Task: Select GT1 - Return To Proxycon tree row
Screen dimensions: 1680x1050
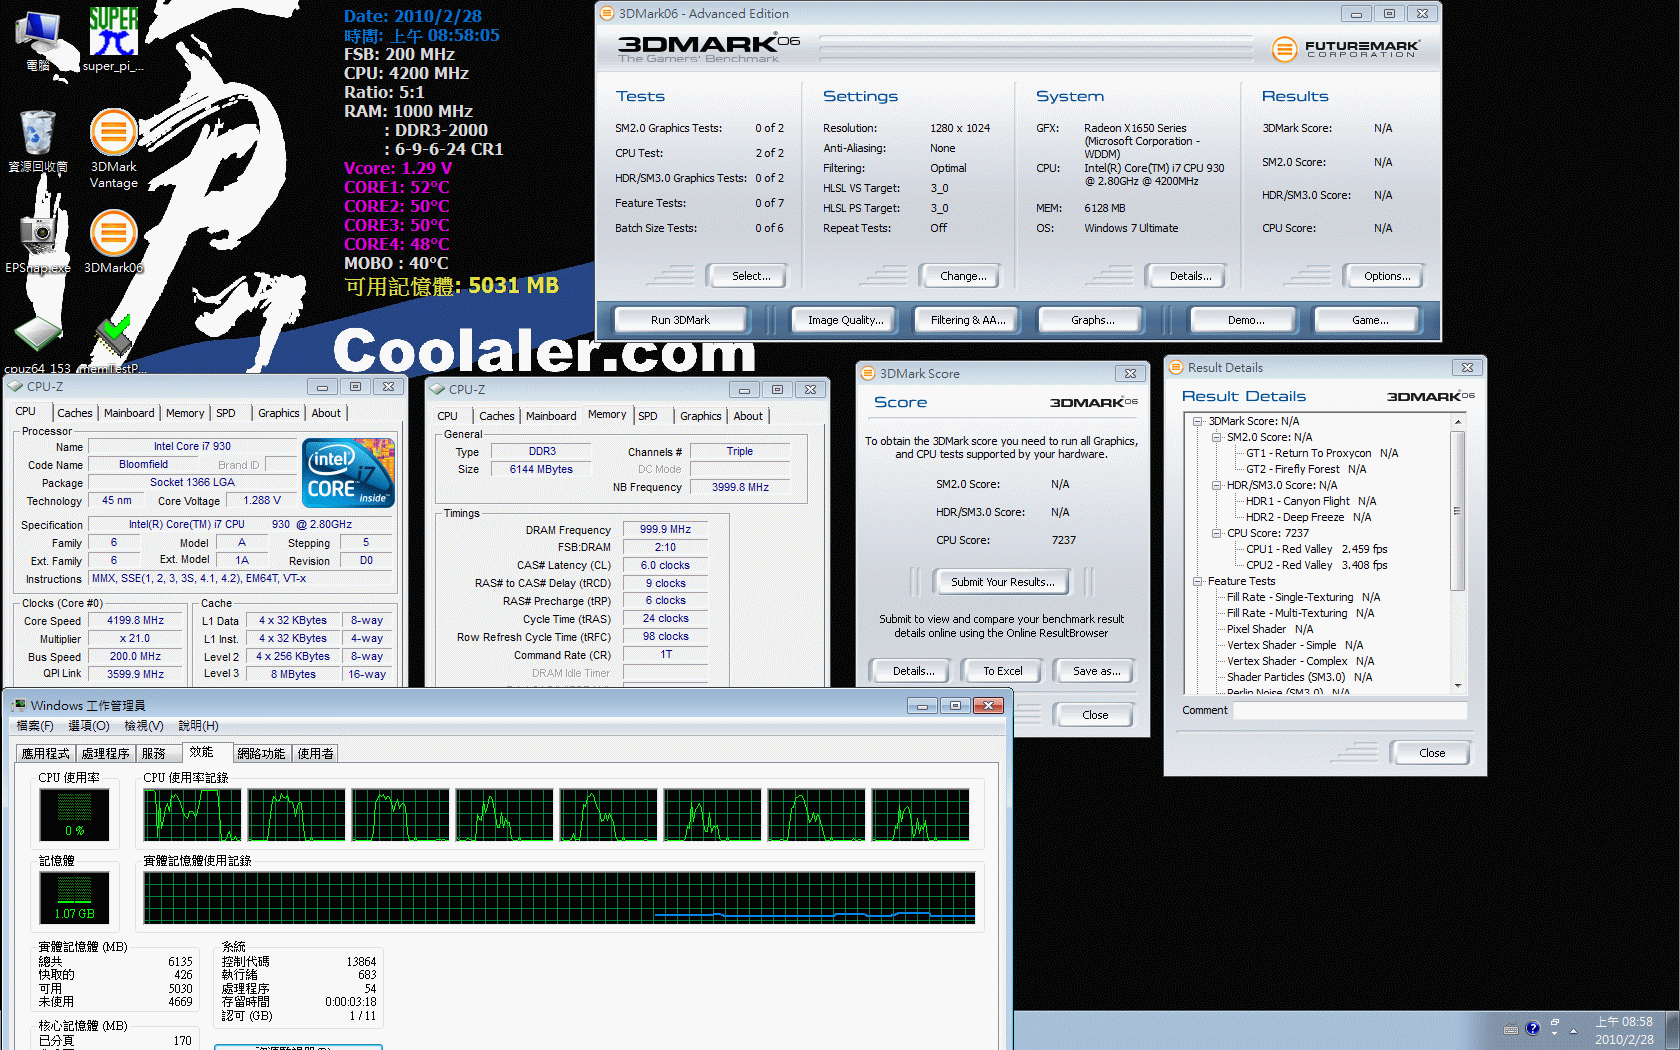Action: (x=1322, y=453)
